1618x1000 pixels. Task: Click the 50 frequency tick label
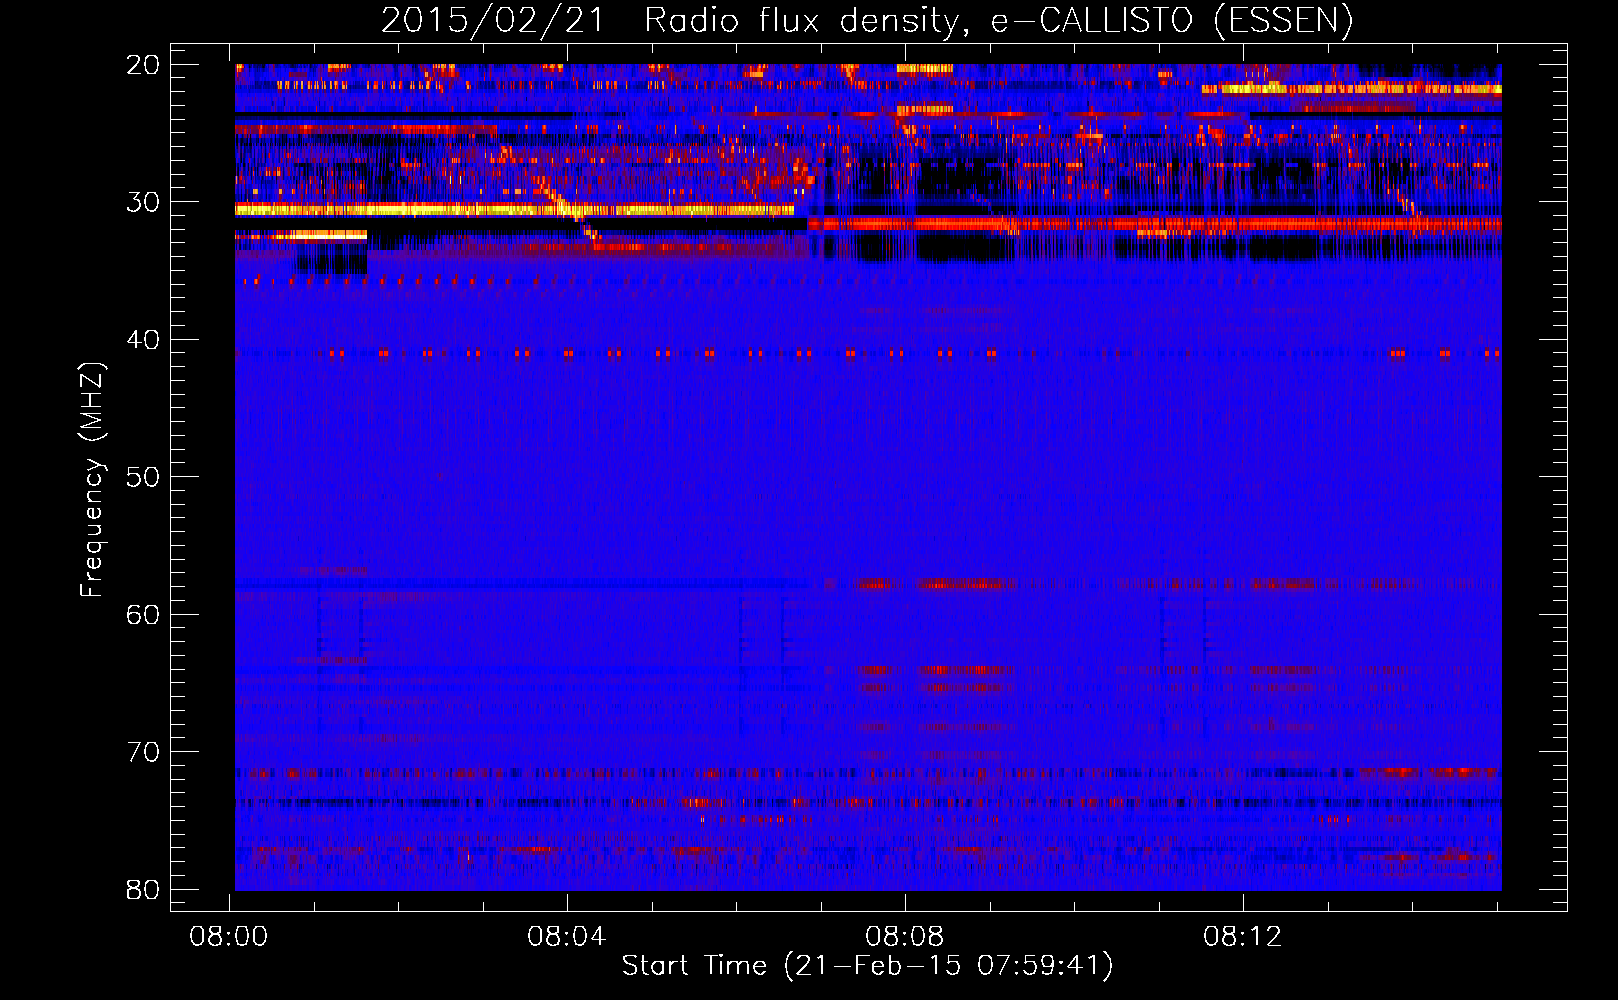click(143, 477)
